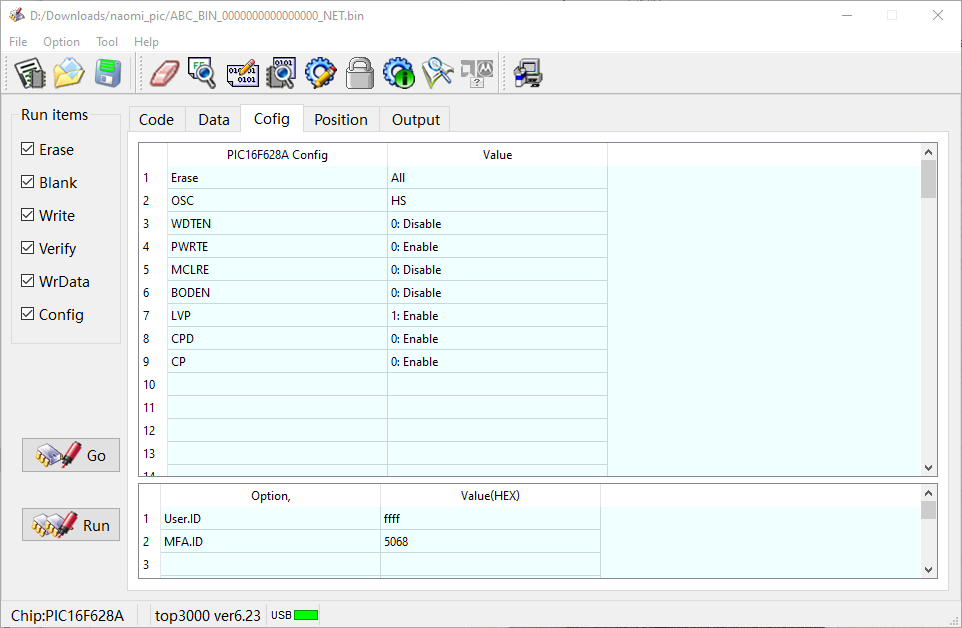Click the greyed chip manufacturer detect icon
The image size is (962, 628).
tap(477, 73)
